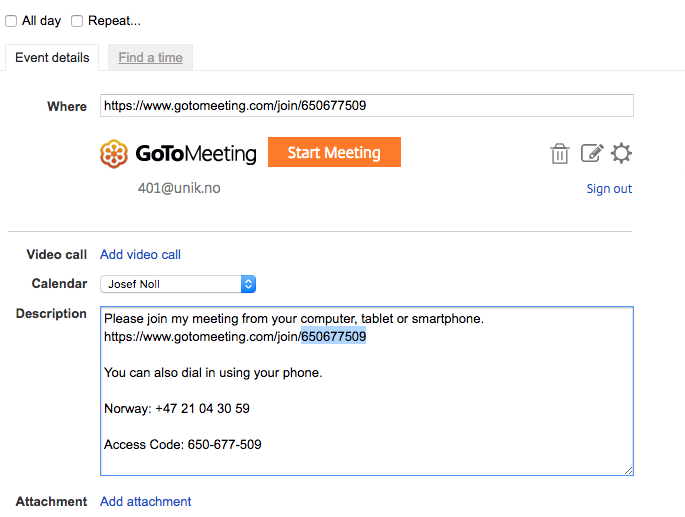
Task: Open GoToMeeting settings gear icon
Action: tap(621, 153)
